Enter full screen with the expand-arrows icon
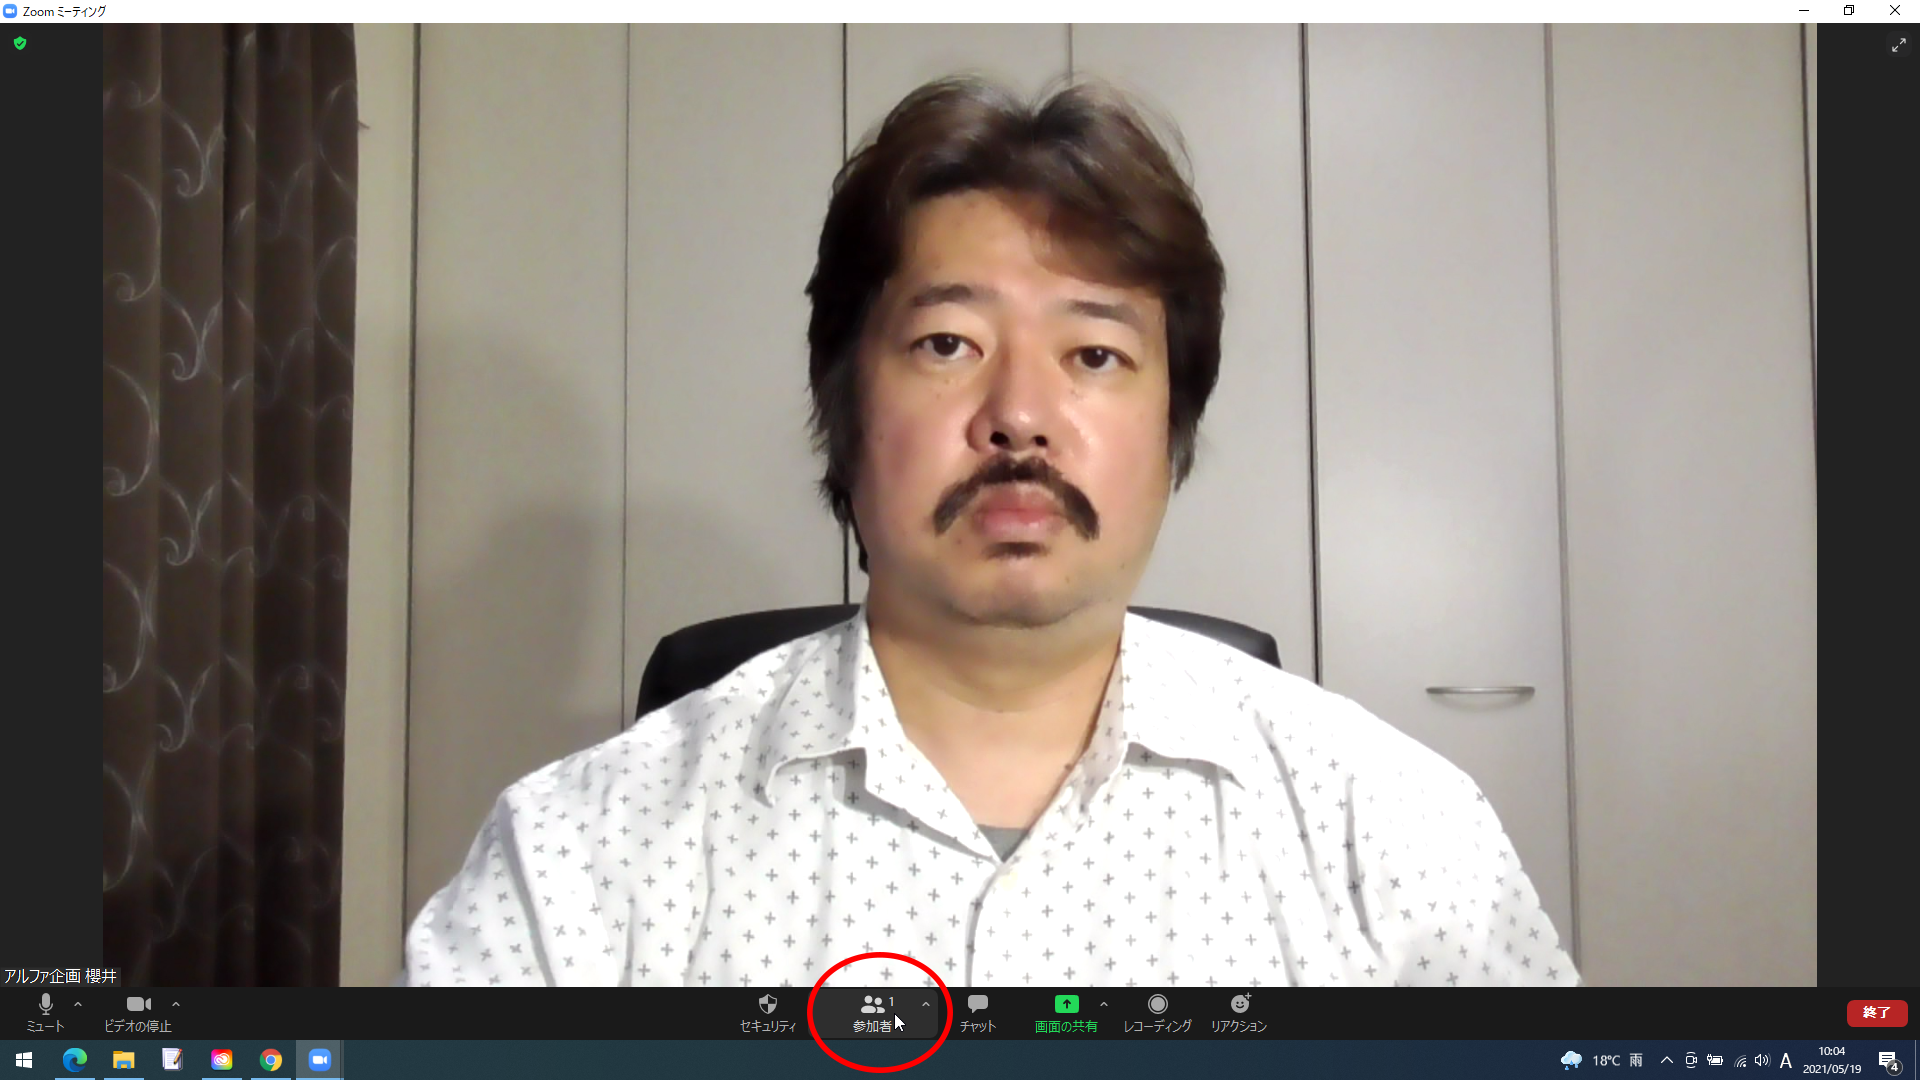1920x1080 pixels. click(x=1899, y=45)
